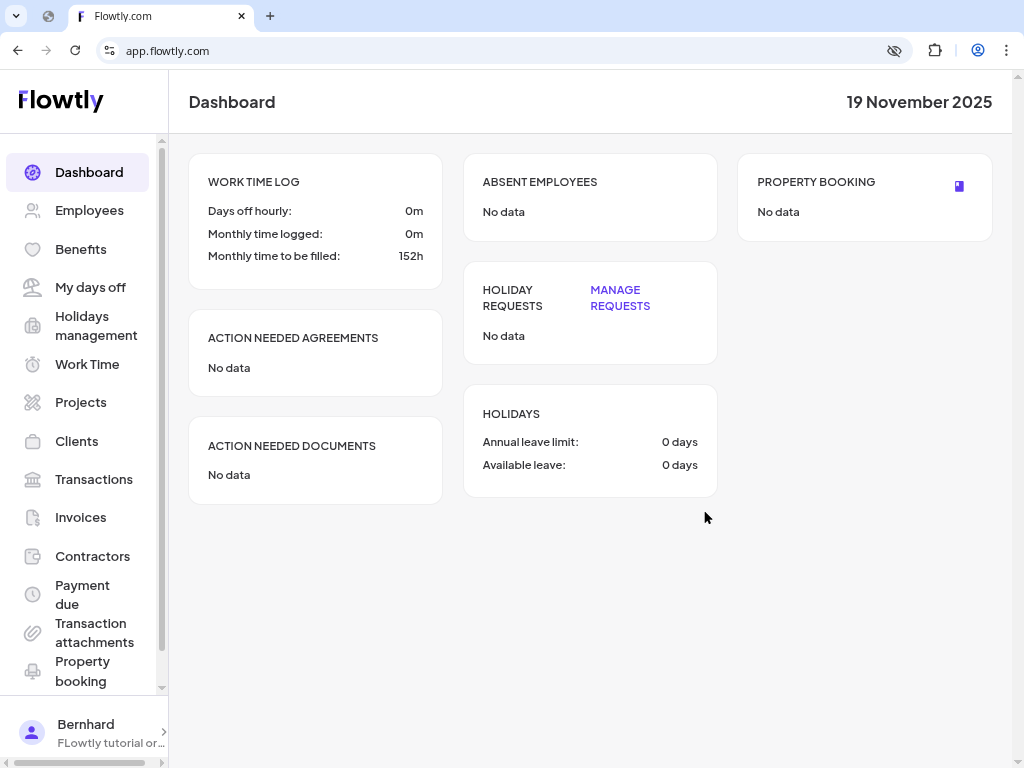
Task: Click the Transaction attachments paperclip icon
Action: 31,633
